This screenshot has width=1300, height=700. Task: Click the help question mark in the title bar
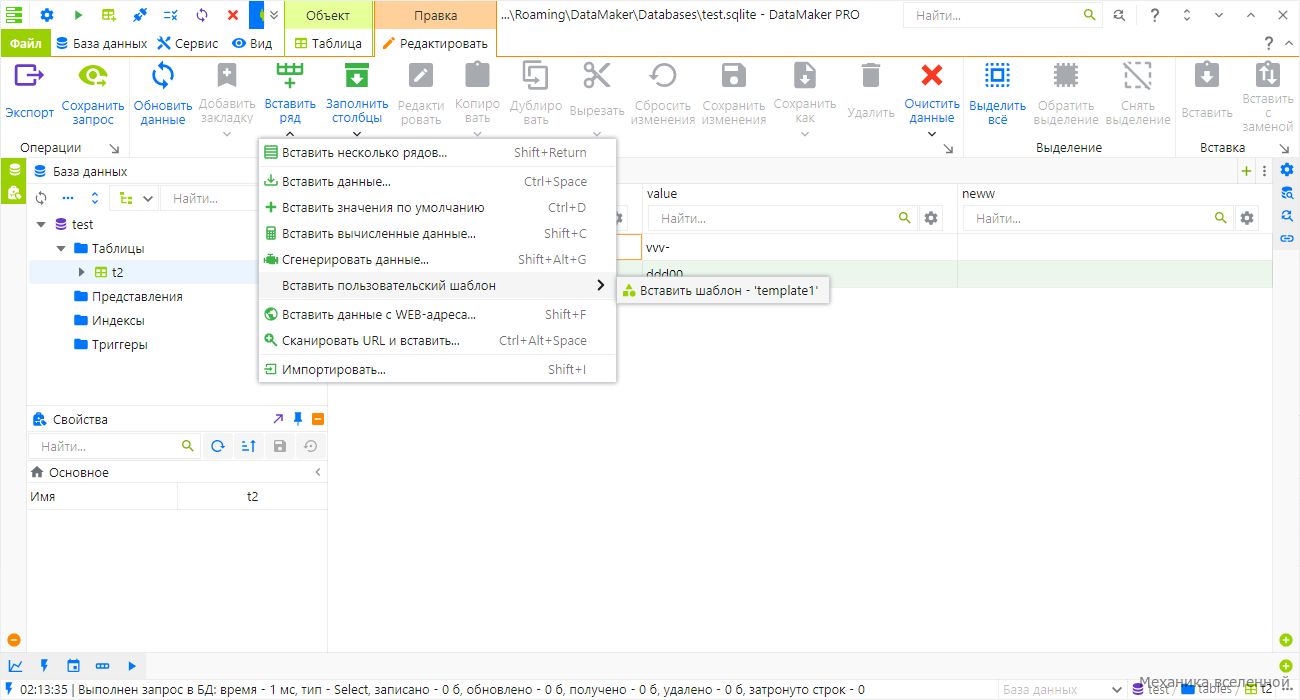coord(1155,15)
